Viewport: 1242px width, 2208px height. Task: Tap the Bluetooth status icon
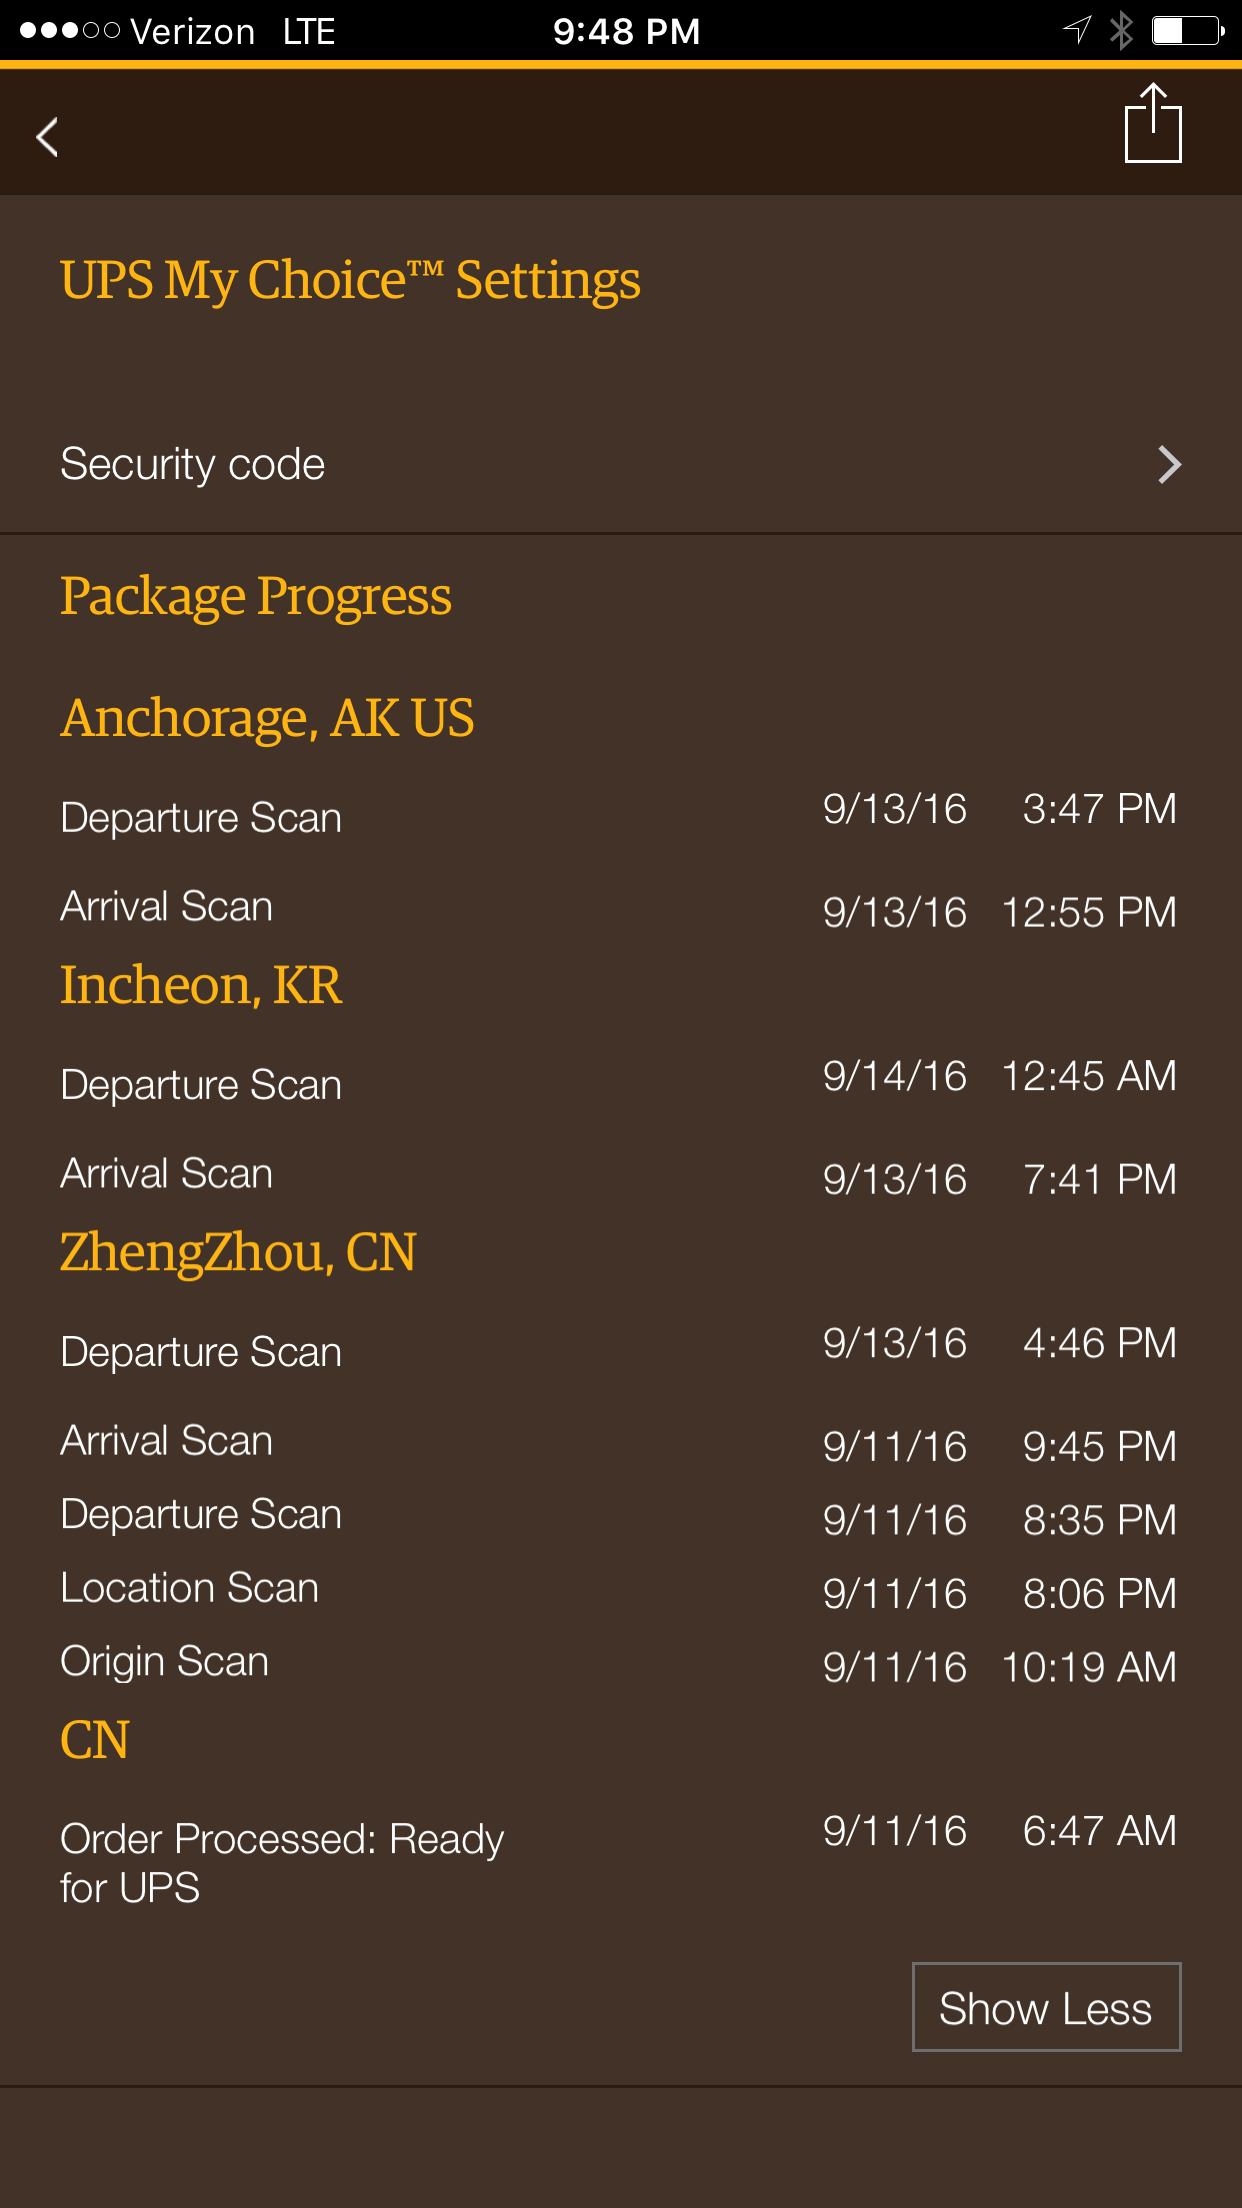tap(1121, 31)
